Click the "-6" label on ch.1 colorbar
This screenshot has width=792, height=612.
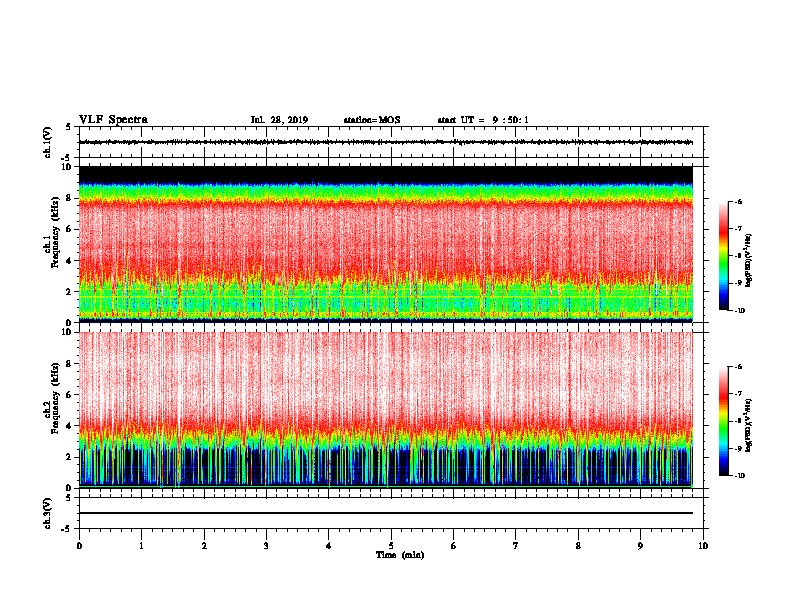click(738, 201)
